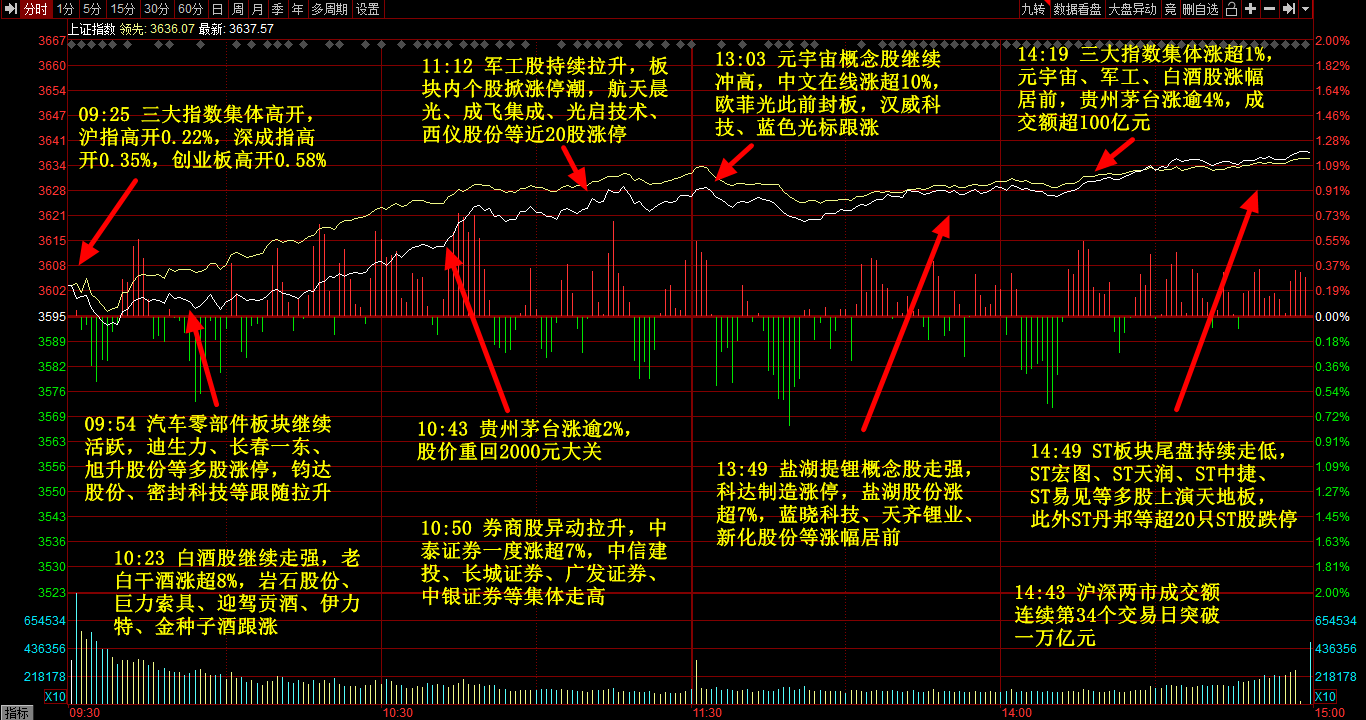Click the 指标 indicator label at bottom-left
Viewport: 1366px width, 720px height.
pos(17,712)
